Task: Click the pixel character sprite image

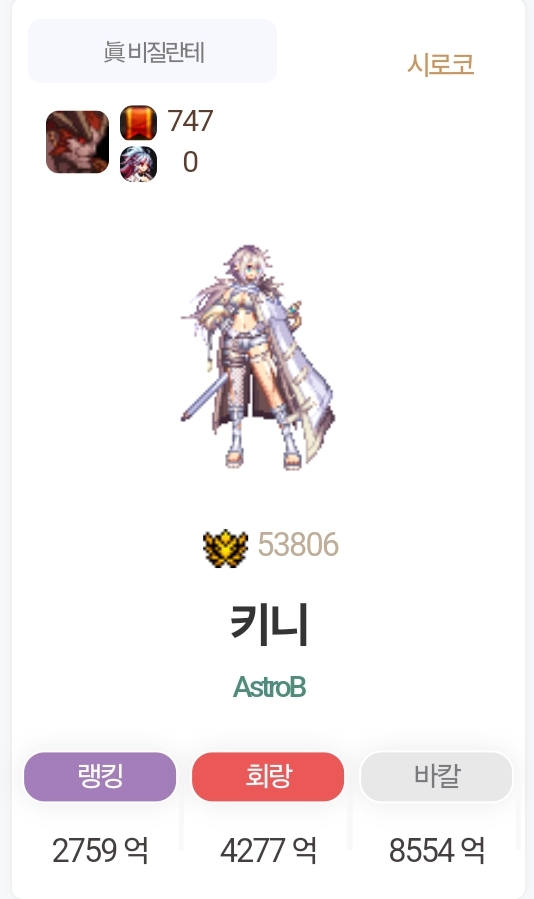Action: 258,357
